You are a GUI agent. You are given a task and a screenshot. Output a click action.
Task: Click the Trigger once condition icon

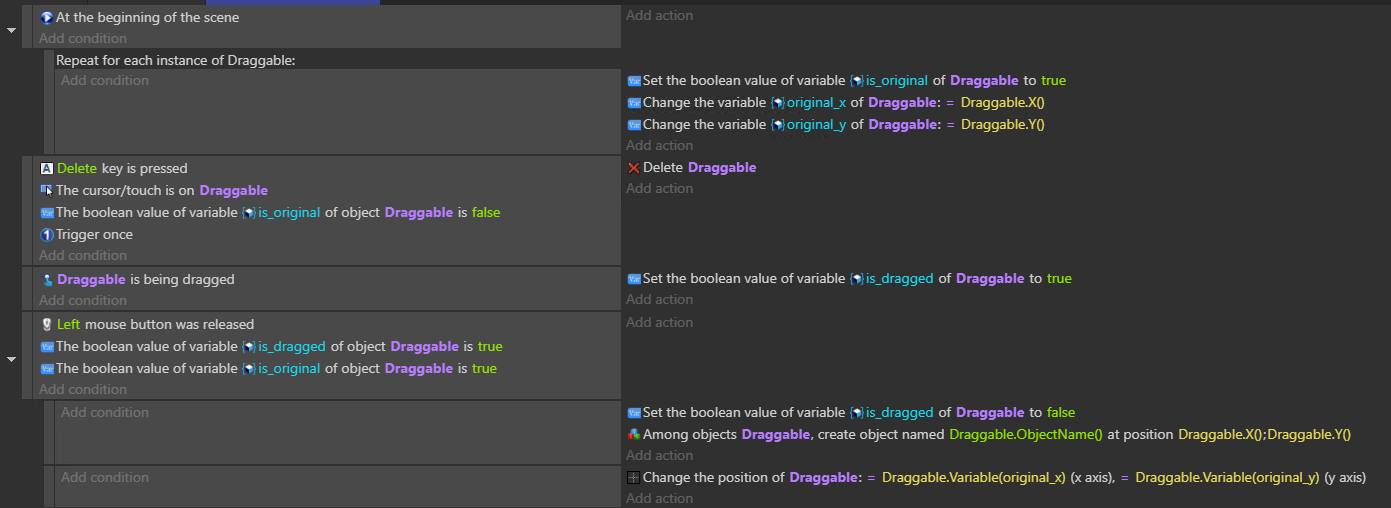pyautogui.click(x=46, y=235)
